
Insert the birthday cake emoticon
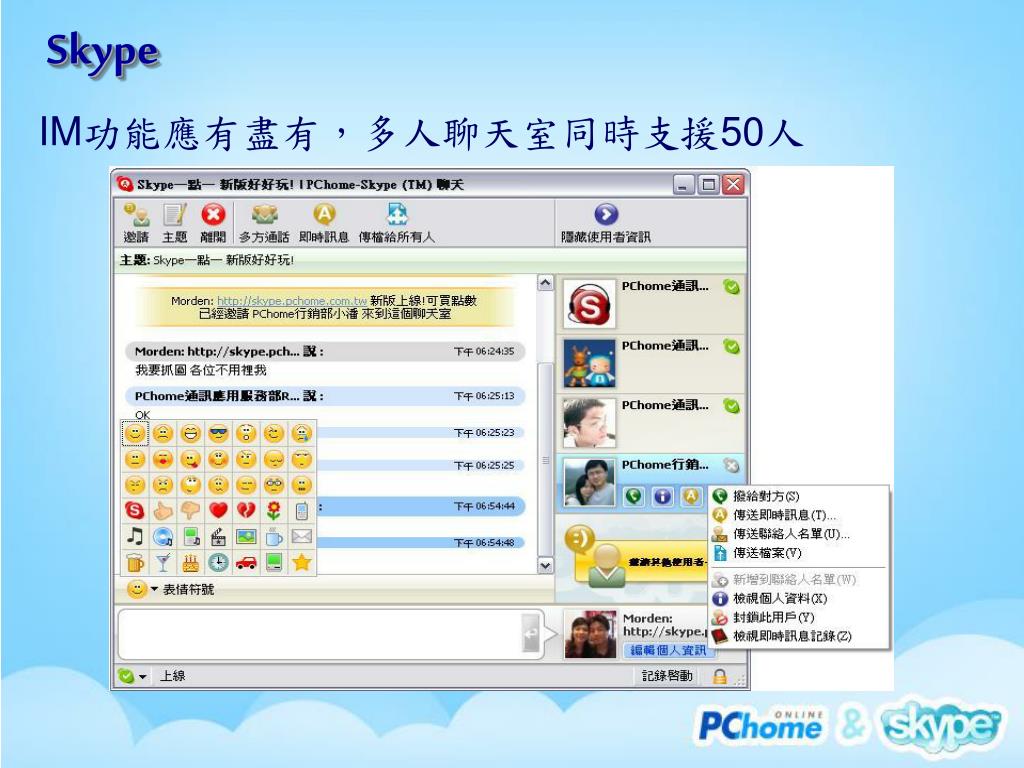tap(191, 562)
